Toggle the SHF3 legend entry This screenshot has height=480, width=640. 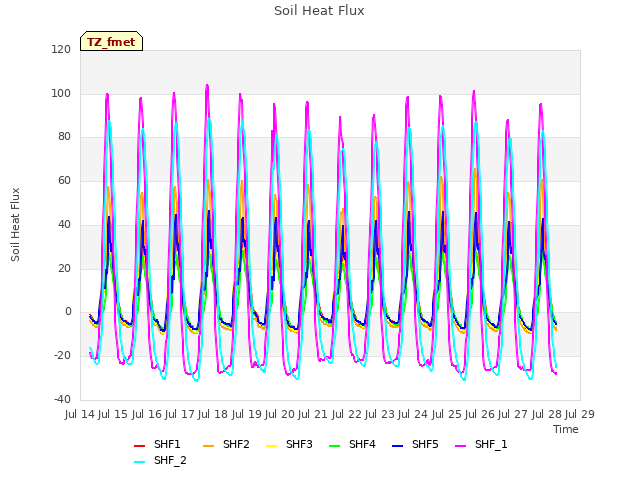[289, 444]
